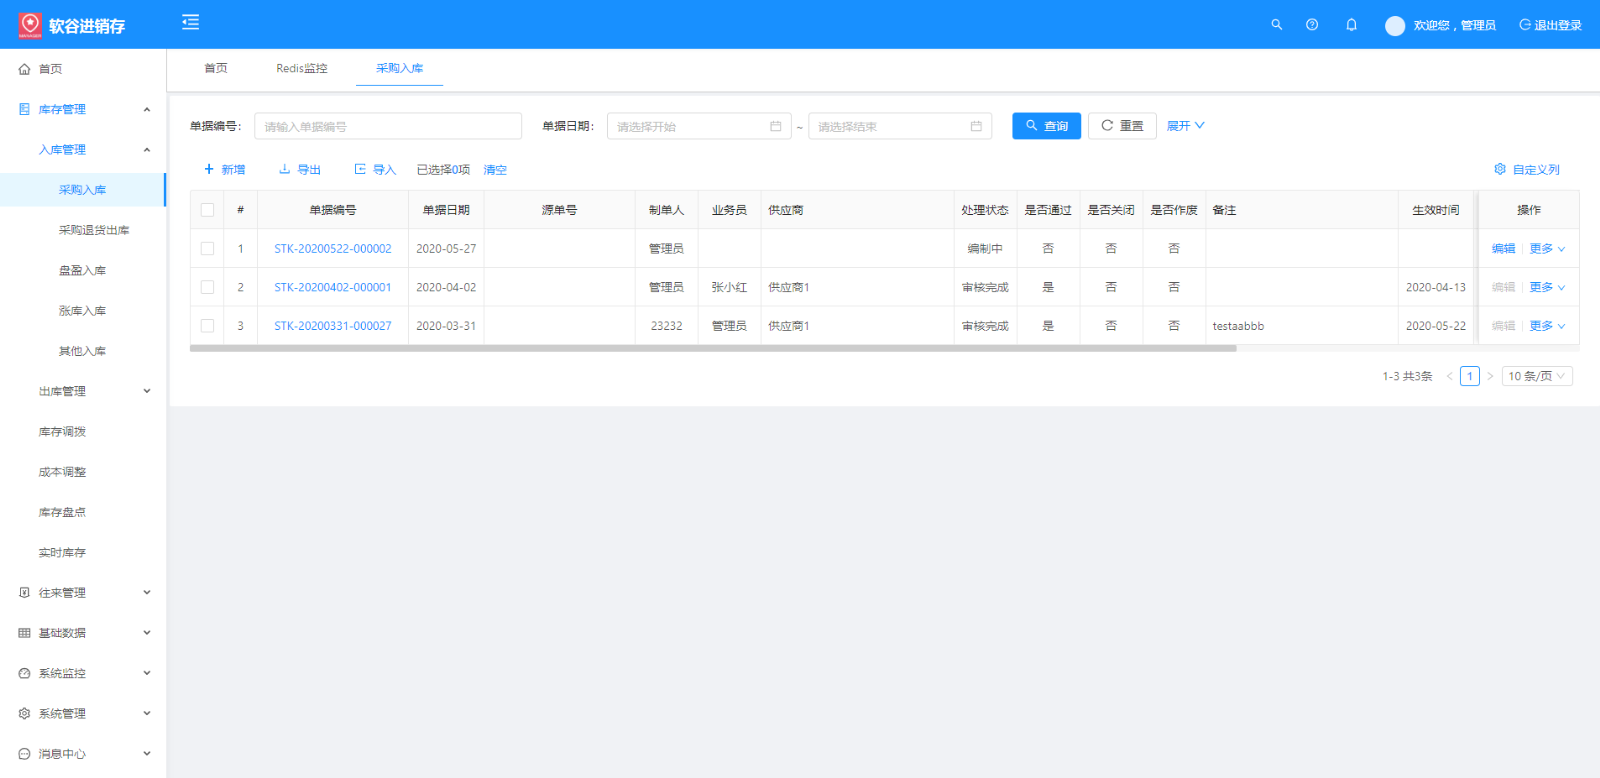Click the 退出登录 logout icon
This screenshot has height=778, width=1600.
click(1524, 25)
